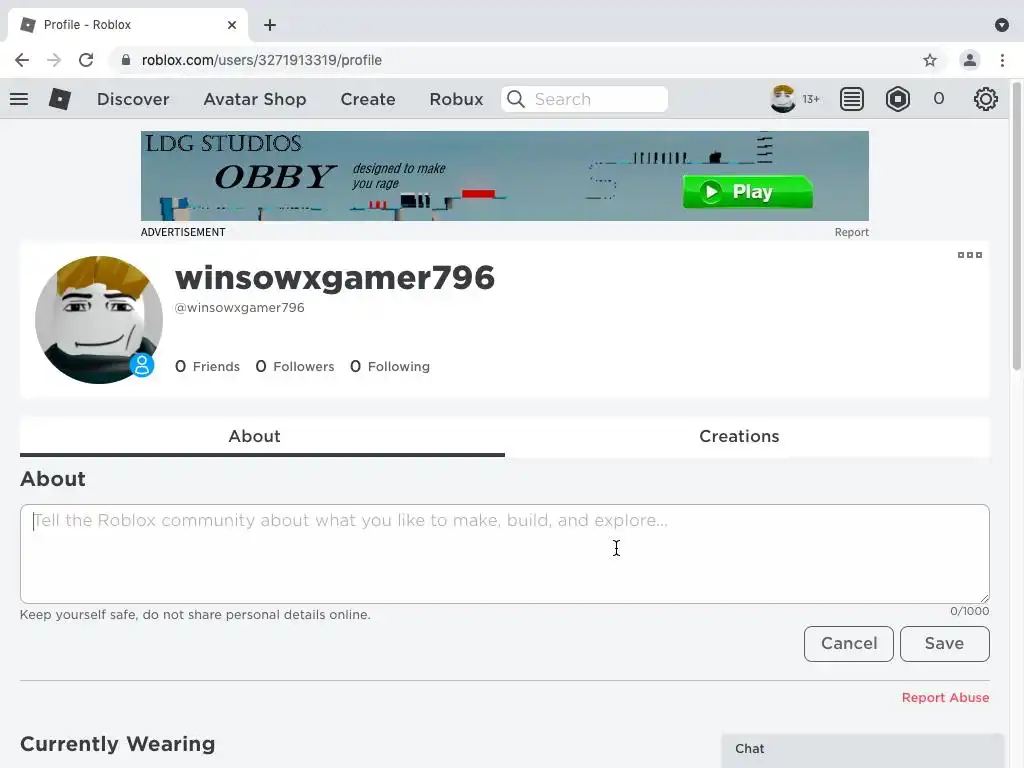View the 0 Followers list
This screenshot has width=1024, height=768.
295,366
